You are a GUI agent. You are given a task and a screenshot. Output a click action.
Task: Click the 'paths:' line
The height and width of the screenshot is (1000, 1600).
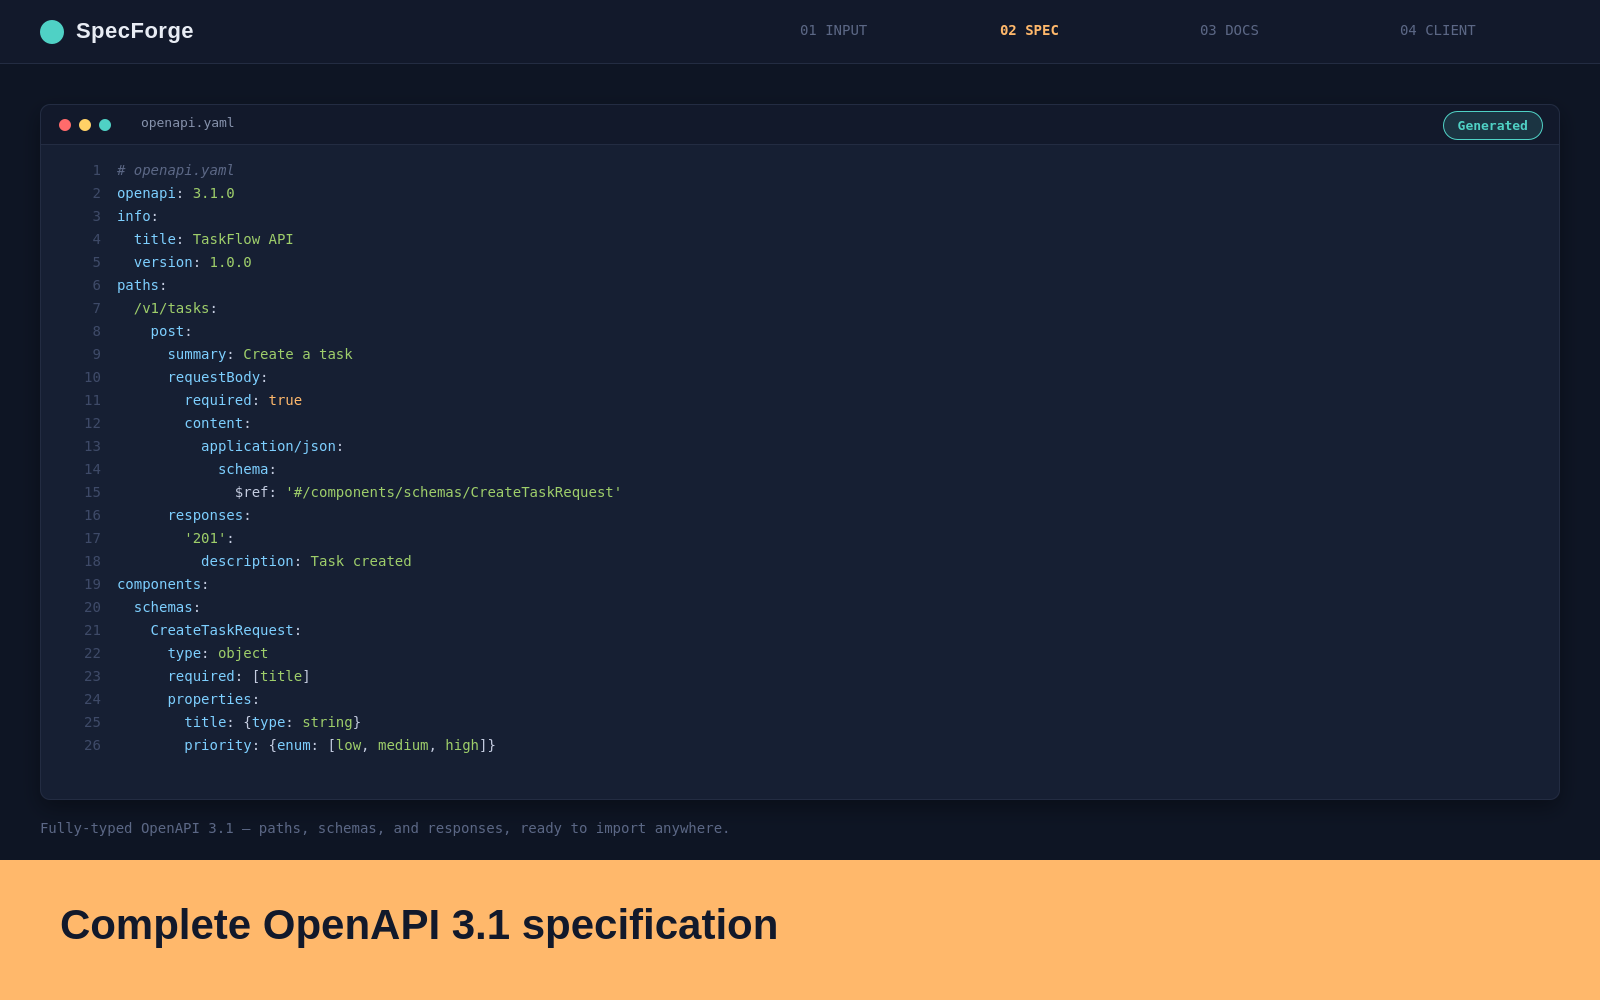coord(142,285)
